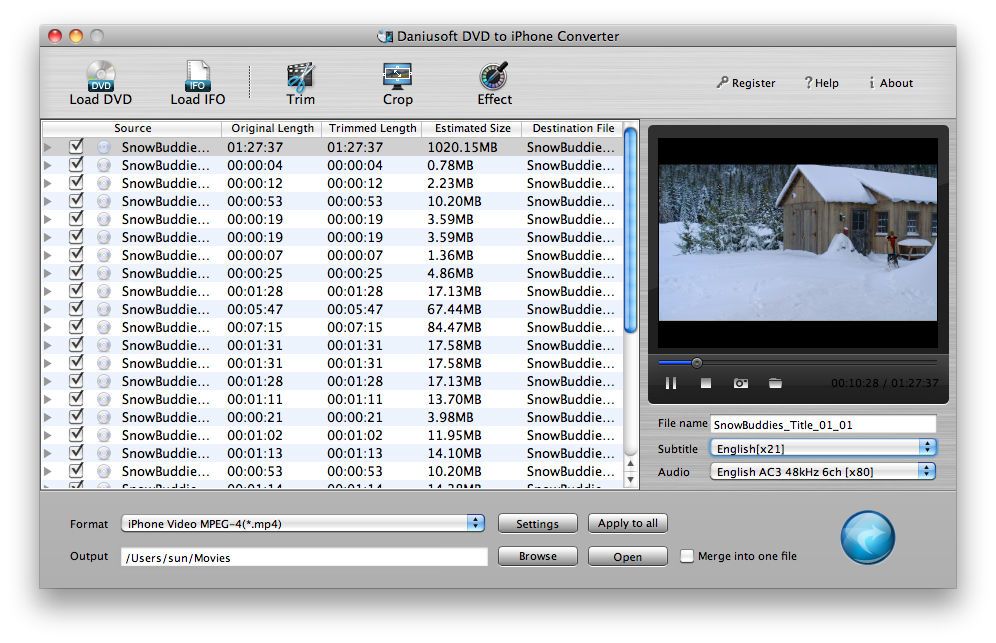Open Help from the toolbar
The width and height of the screenshot is (996, 643).
821,83
